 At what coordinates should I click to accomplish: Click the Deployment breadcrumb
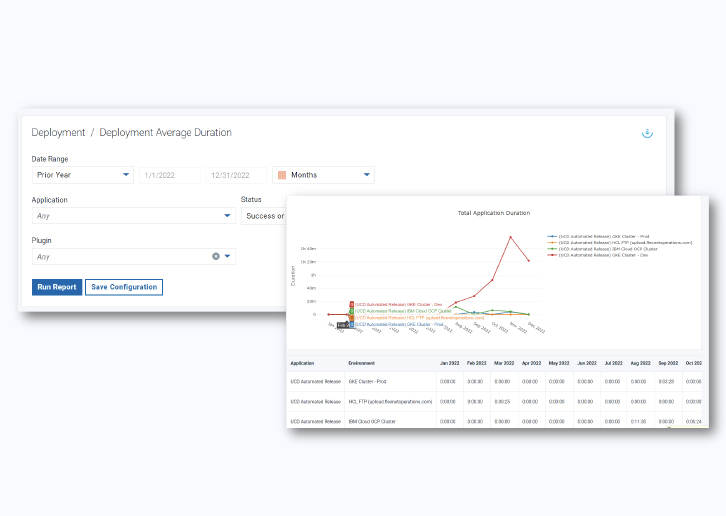[x=58, y=132]
